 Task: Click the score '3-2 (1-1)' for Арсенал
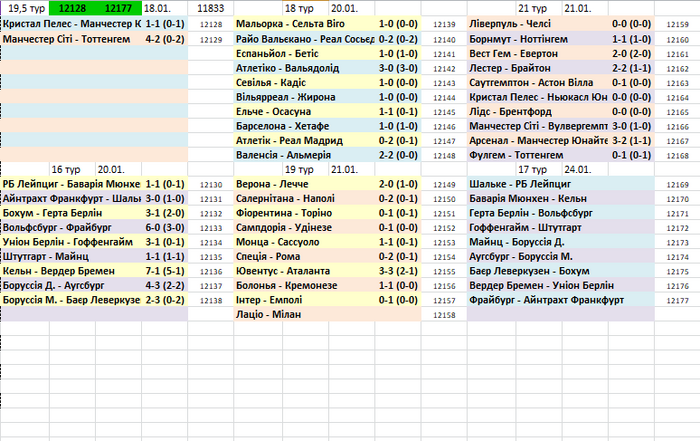[631, 141]
